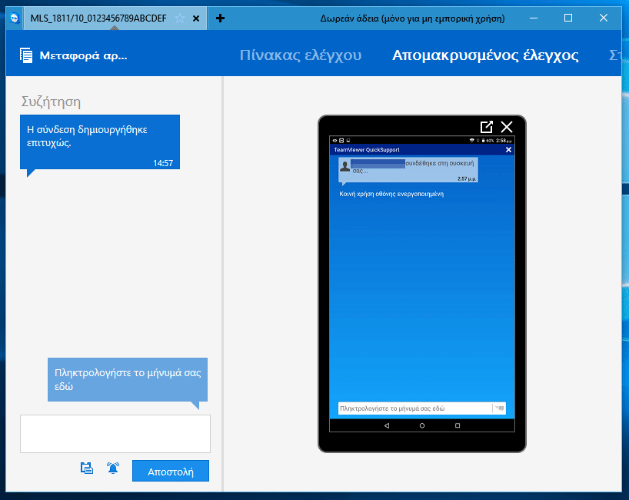Click remote device message input field
The width and height of the screenshot is (629, 500).
point(415,409)
